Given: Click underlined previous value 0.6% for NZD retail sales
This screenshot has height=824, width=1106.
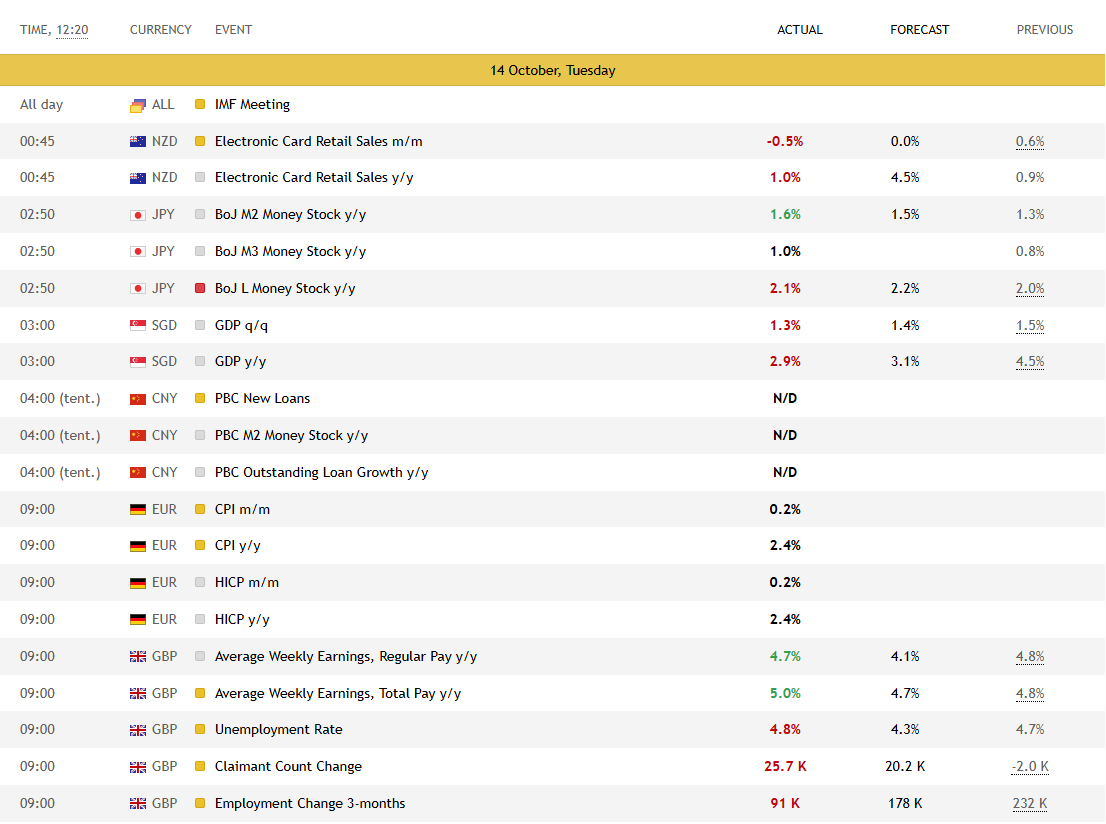Looking at the screenshot, I should (x=1030, y=142).
